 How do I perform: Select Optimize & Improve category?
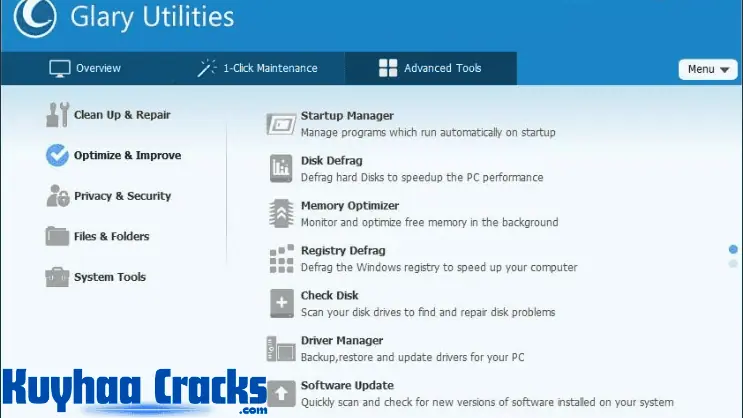[x=127, y=156]
